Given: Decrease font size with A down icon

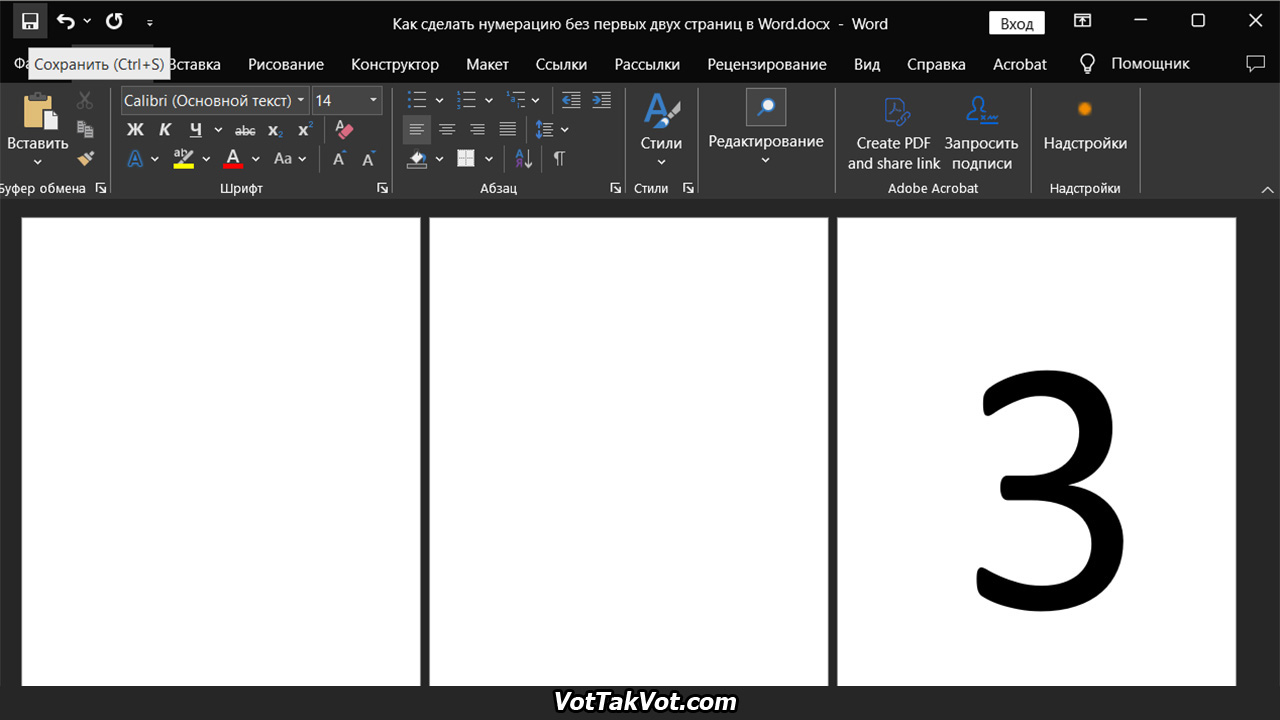Looking at the screenshot, I should (368, 158).
